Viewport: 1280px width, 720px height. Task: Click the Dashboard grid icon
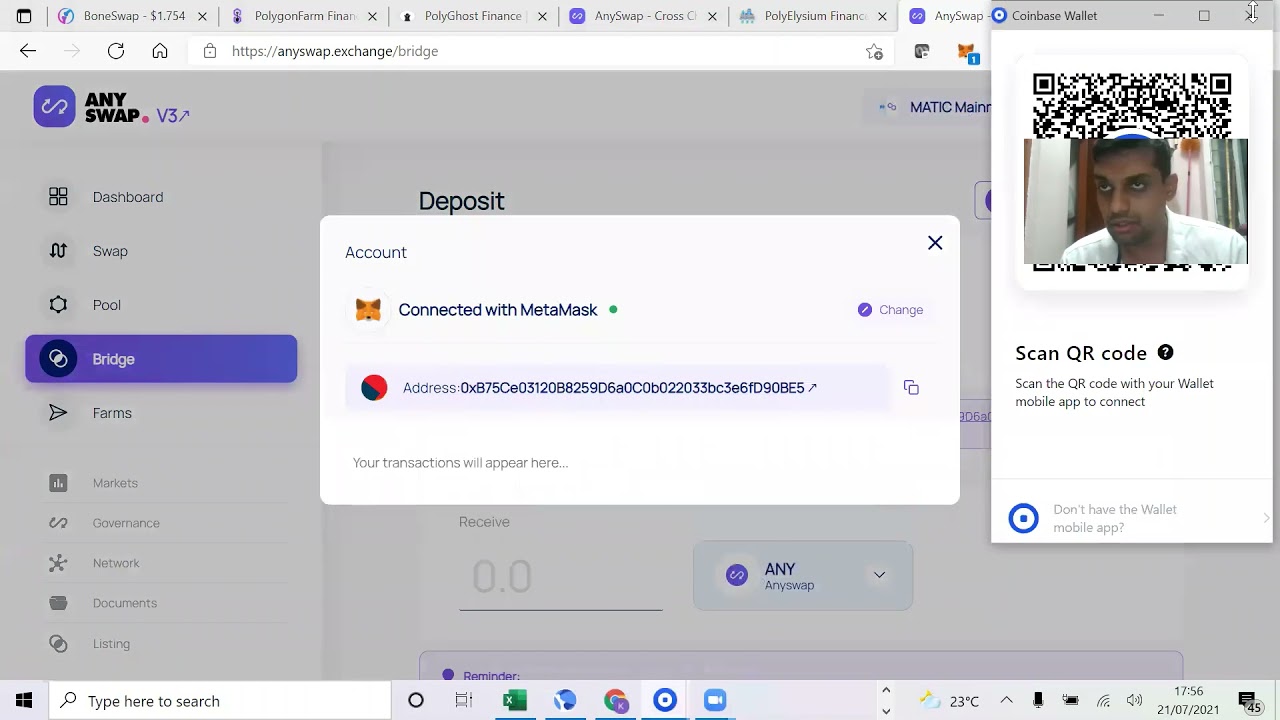click(58, 197)
